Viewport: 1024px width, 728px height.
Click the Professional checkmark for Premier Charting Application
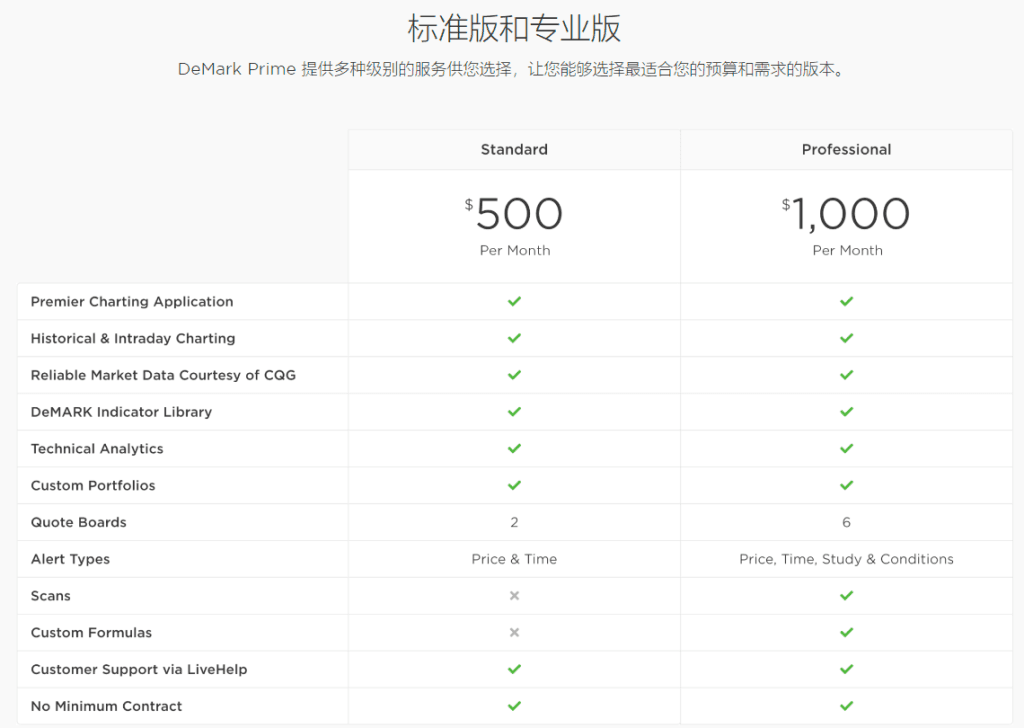coord(846,301)
